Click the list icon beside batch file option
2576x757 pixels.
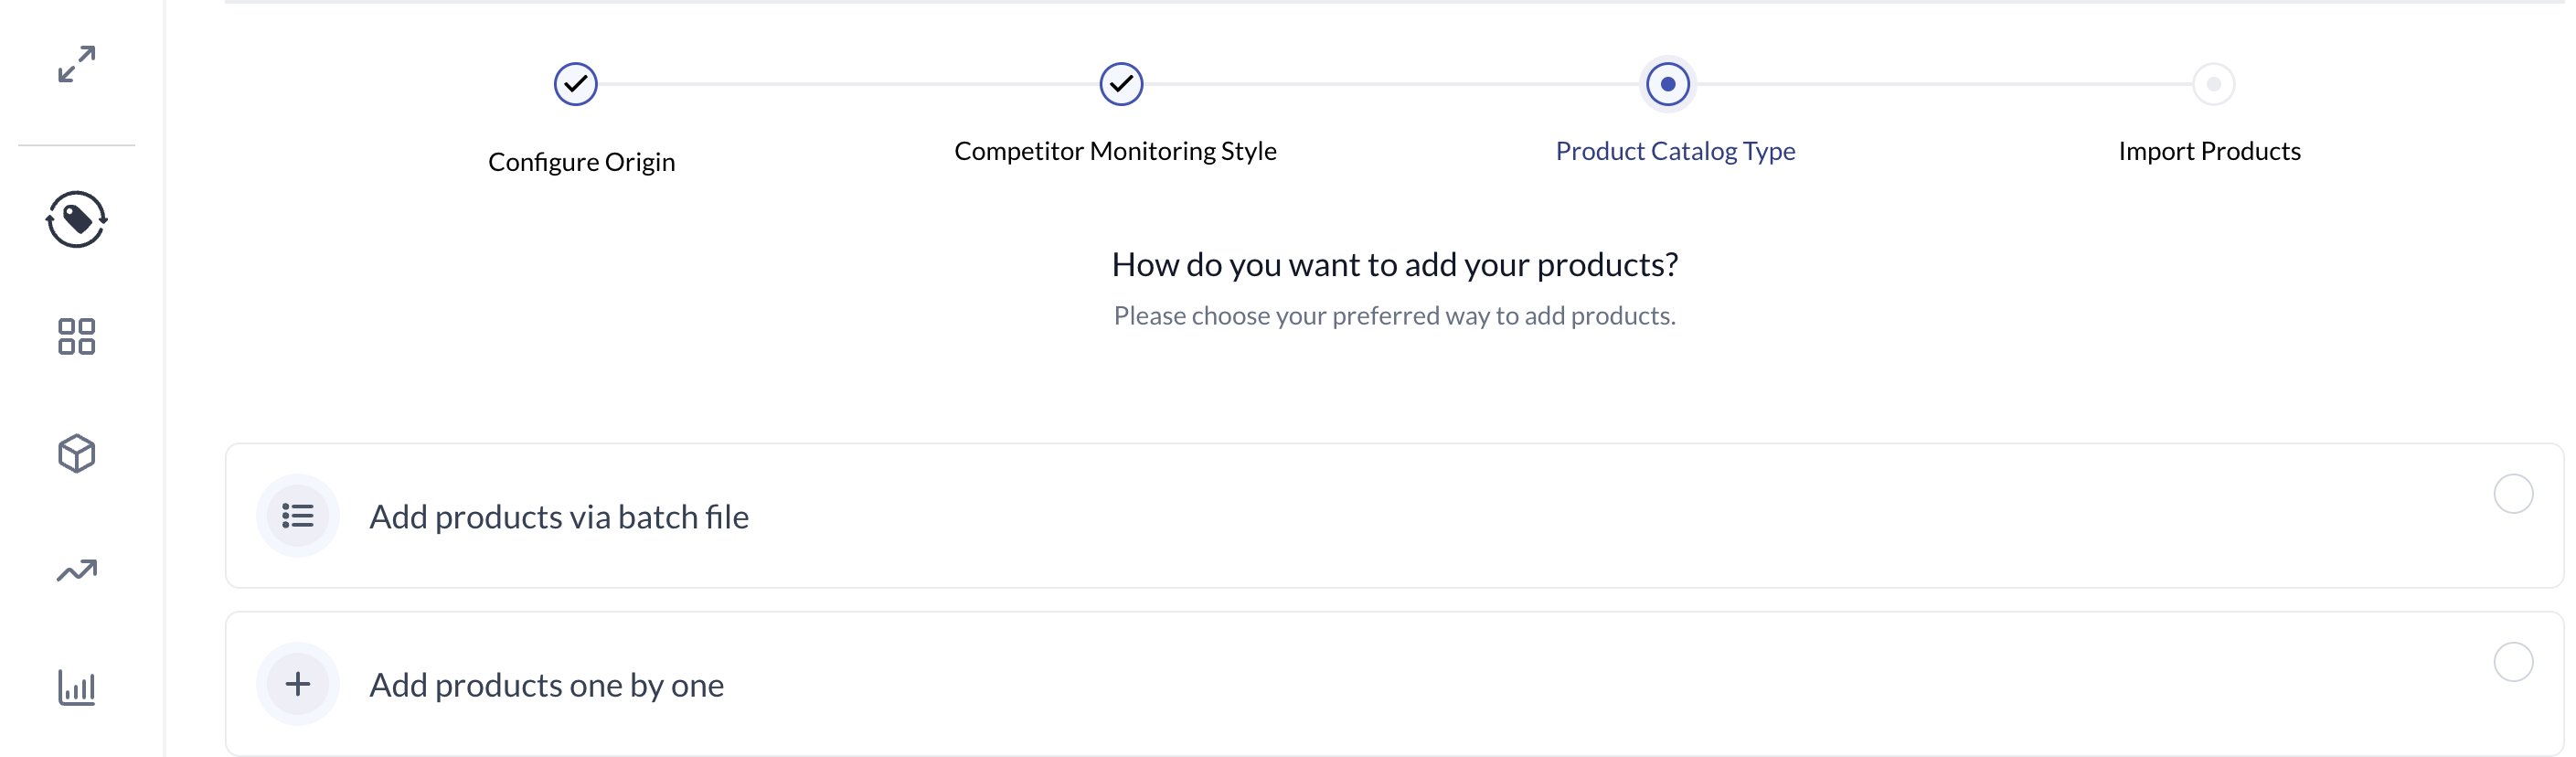298,516
